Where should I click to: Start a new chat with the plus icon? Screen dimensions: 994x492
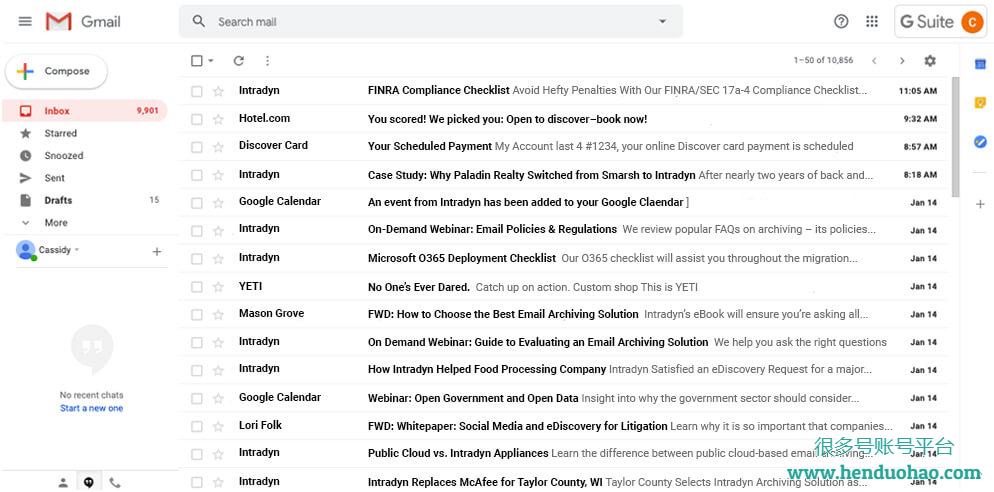tap(157, 252)
